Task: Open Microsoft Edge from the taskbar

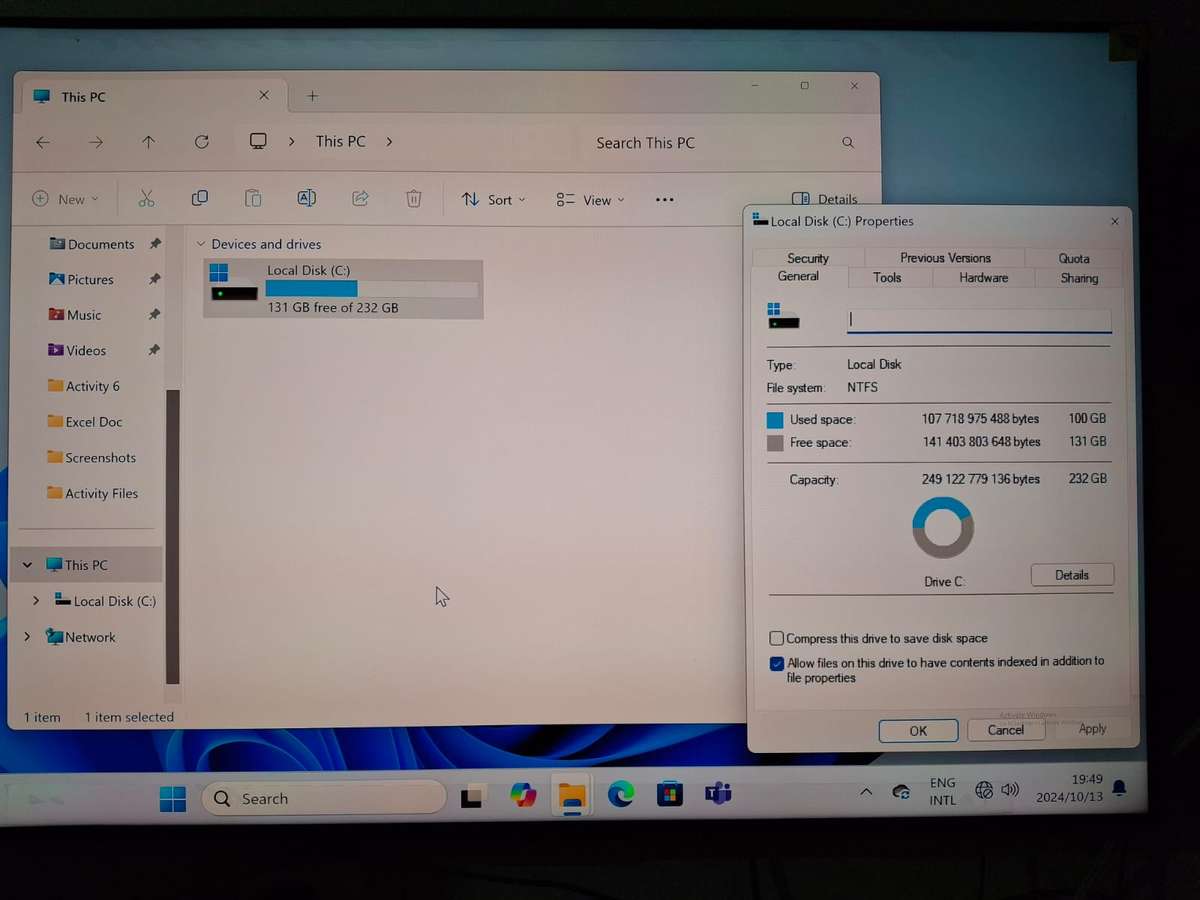Action: click(621, 795)
